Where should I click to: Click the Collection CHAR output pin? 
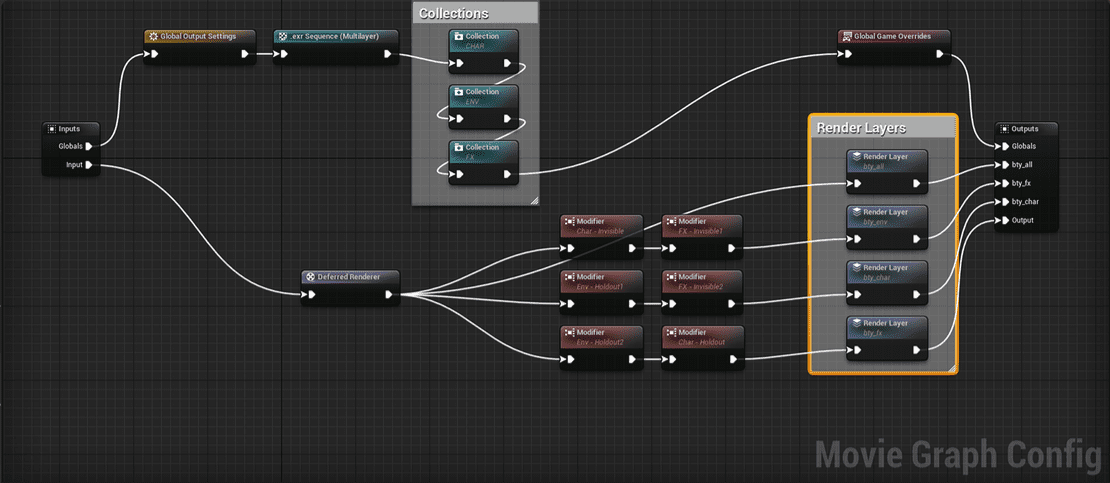pyautogui.click(x=507, y=63)
